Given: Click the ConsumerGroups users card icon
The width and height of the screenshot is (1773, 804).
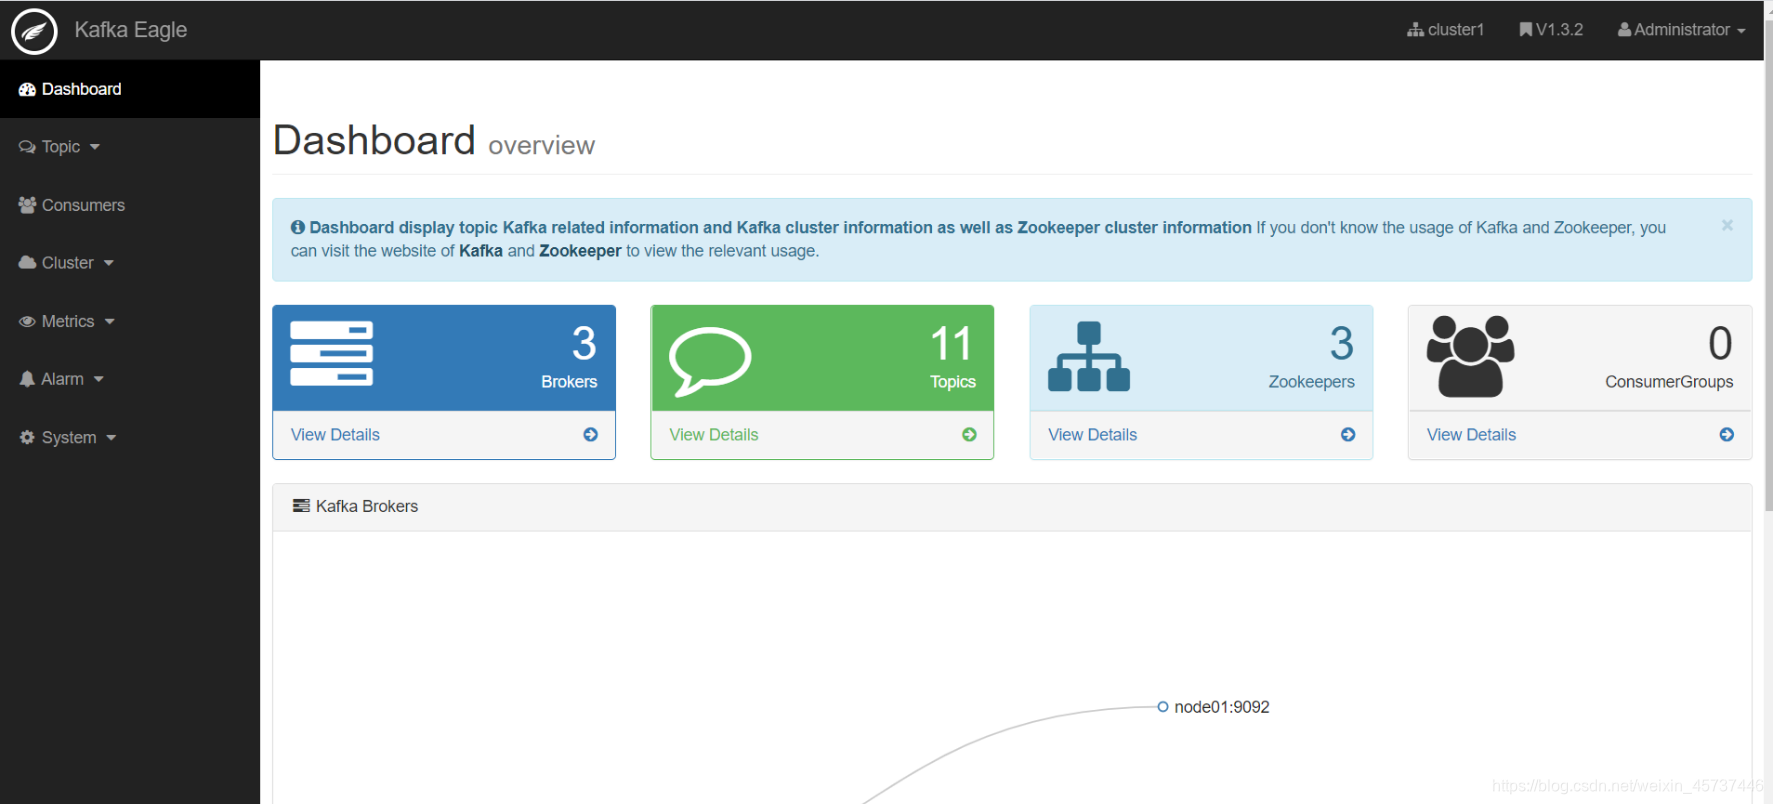Looking at the screenshot, I should pos(1470,356).
